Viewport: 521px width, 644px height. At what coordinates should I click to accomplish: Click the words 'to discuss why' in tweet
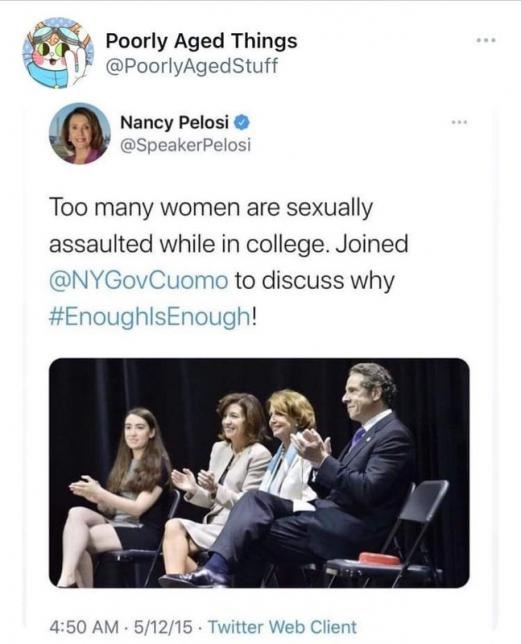click(314, 281)
